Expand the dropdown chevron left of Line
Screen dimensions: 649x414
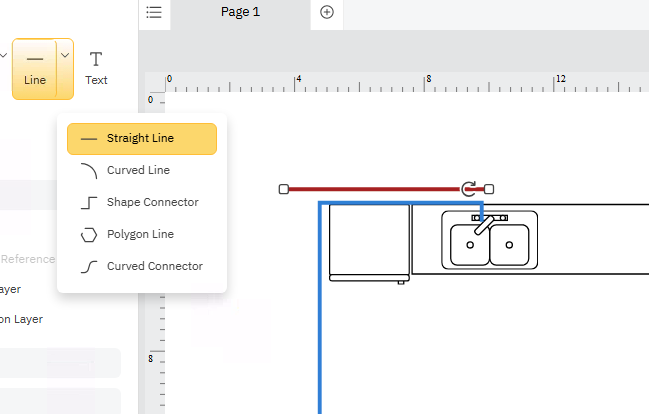tap(3, 55)
